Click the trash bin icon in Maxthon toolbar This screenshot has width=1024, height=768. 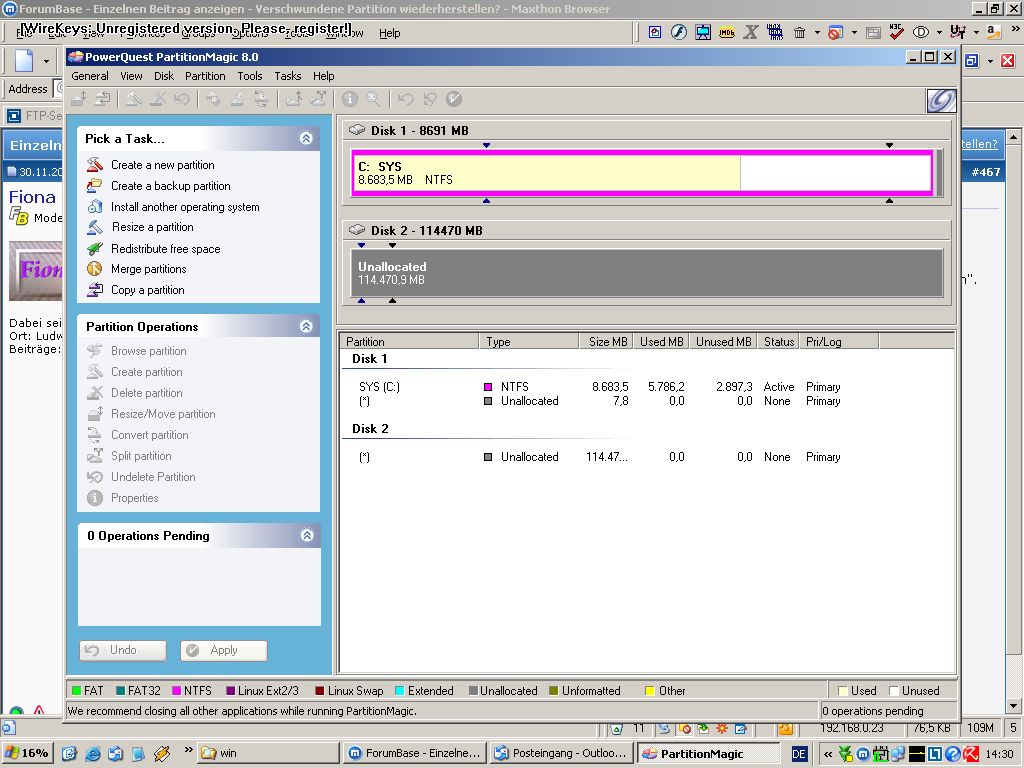pos(799,32)
